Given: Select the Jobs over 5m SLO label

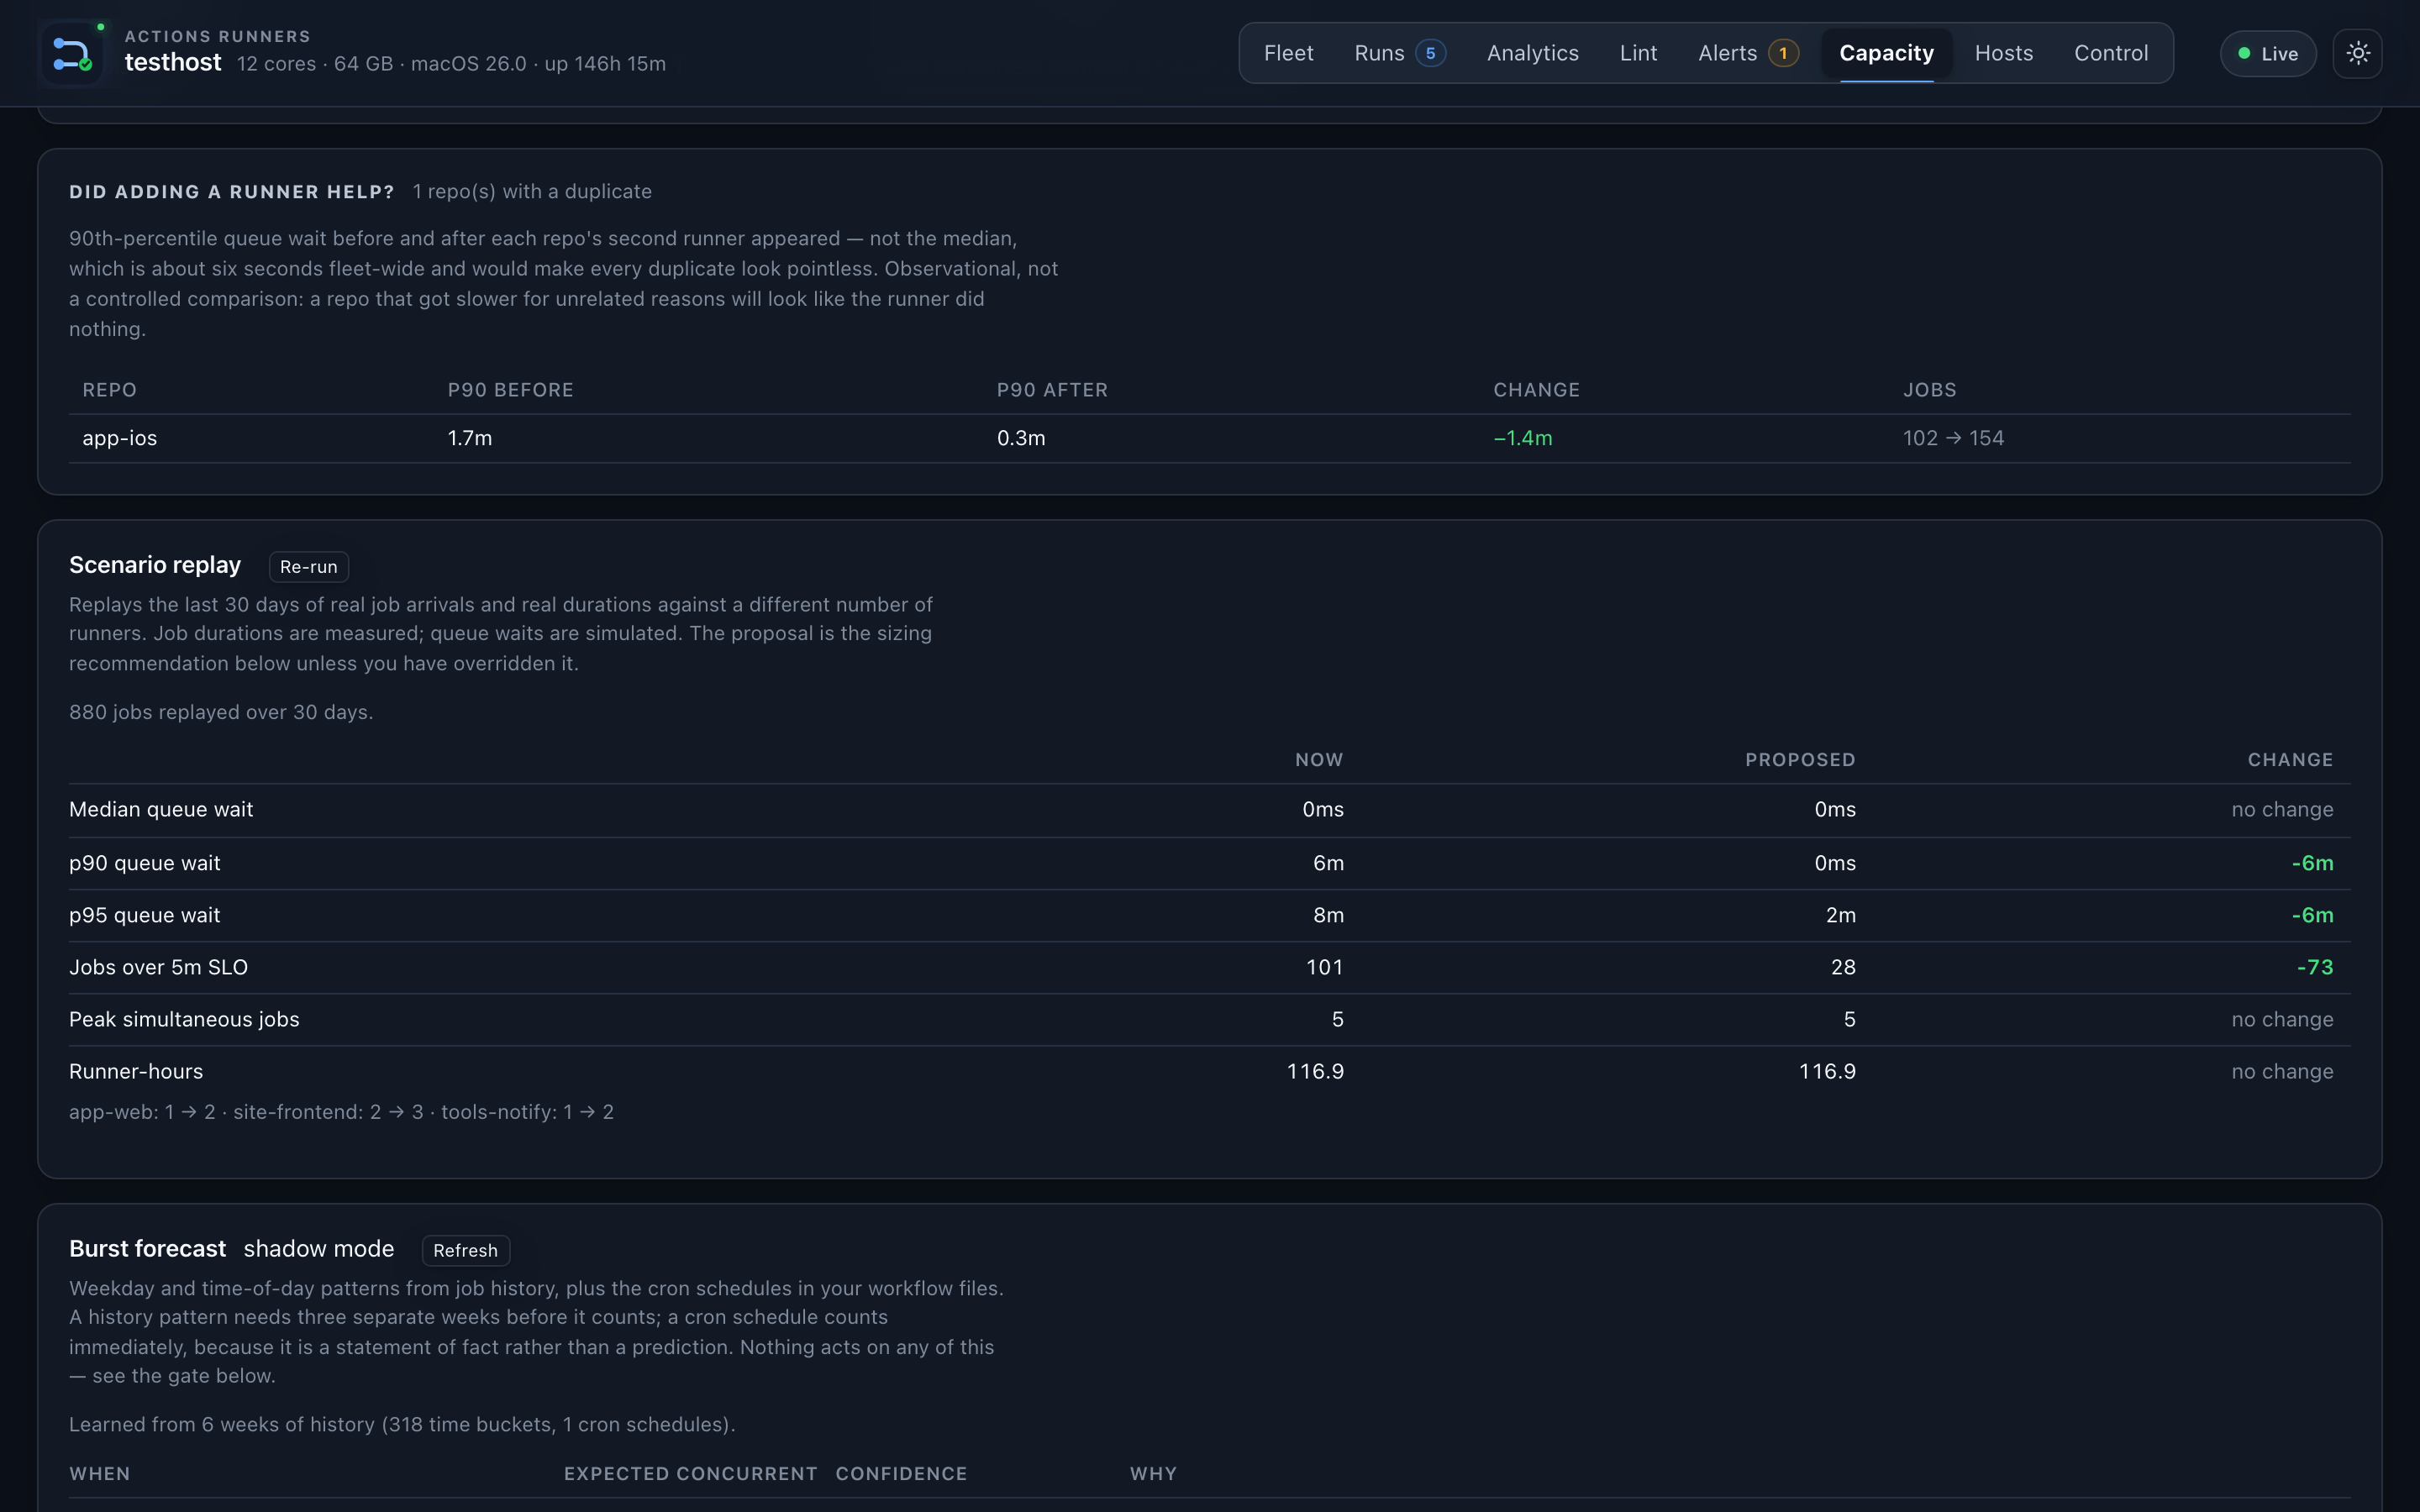Looking at the screenshot, I should coord(159,968).
